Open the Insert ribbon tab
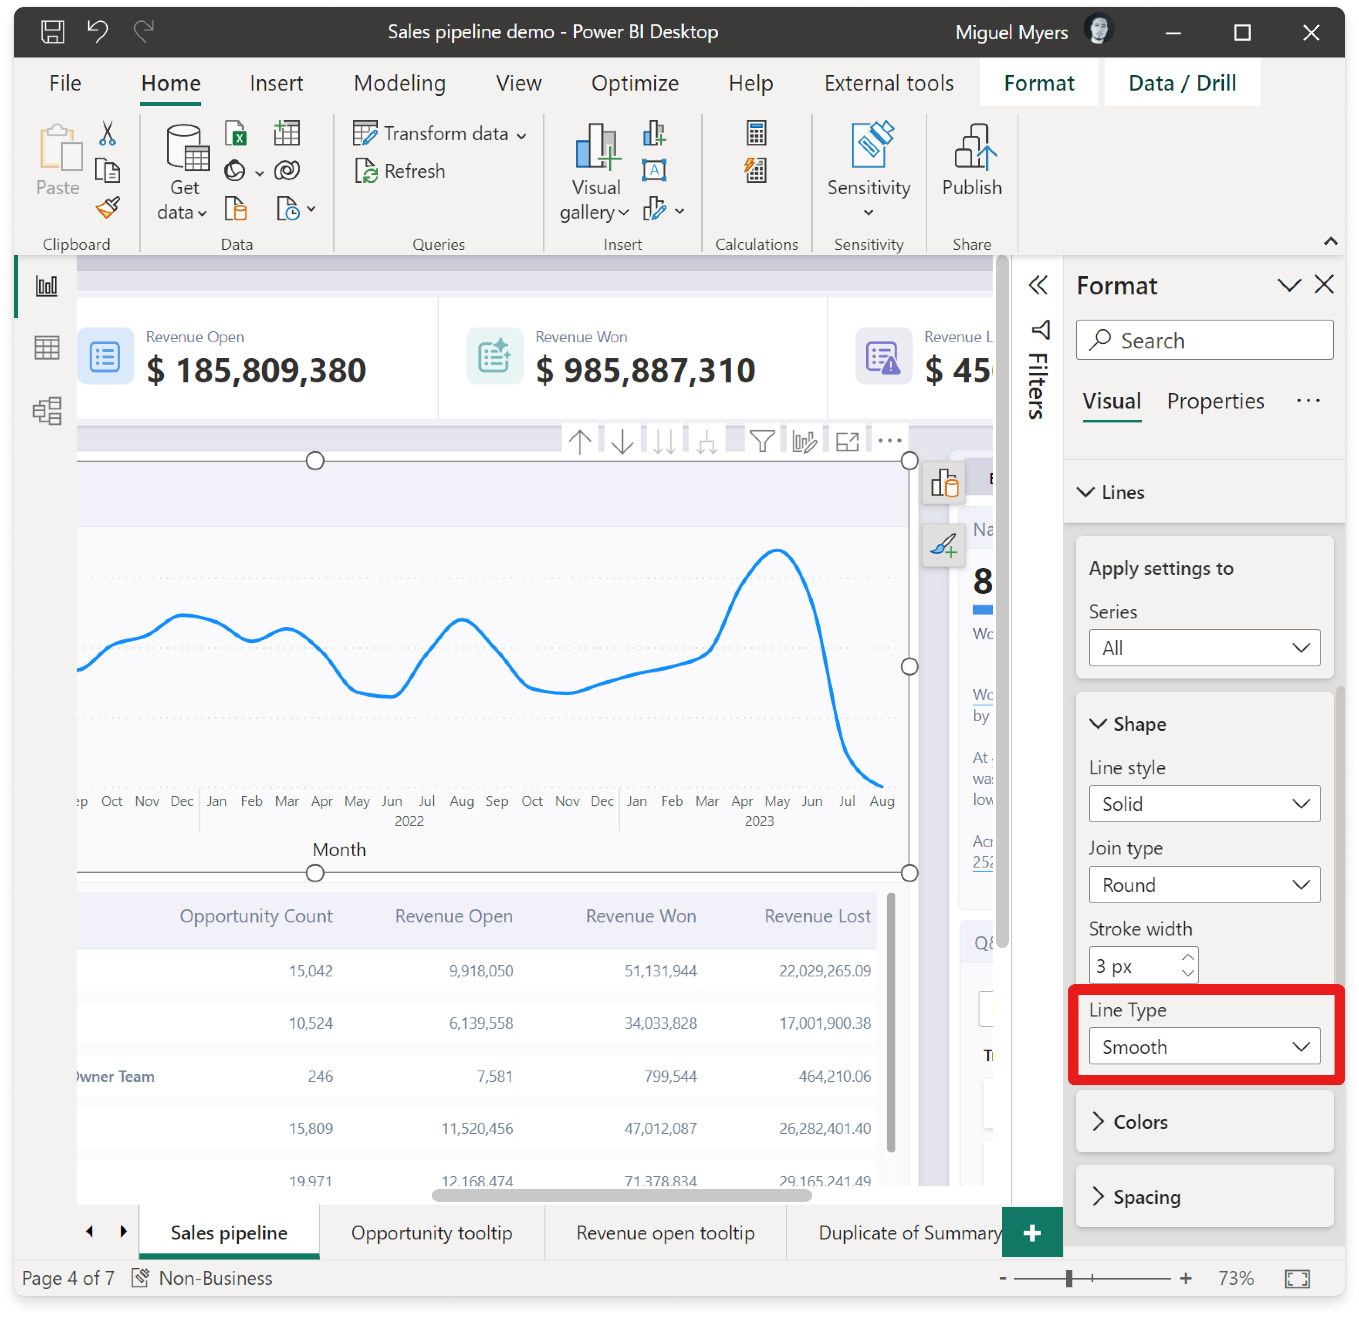Screen dimensions: 1359x1317 [x=276, y=83]
